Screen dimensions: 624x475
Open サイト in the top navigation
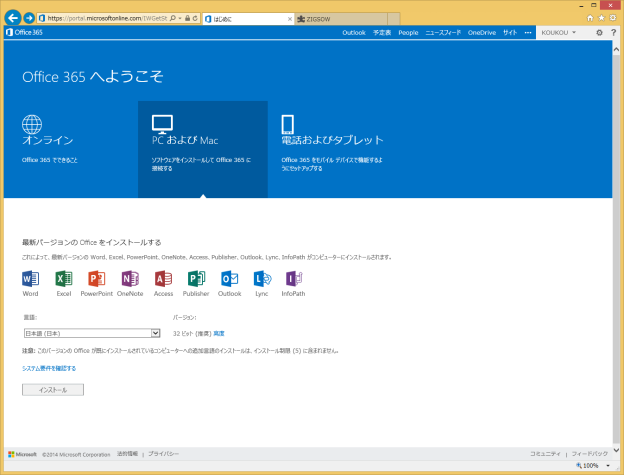tap(510, 33)
